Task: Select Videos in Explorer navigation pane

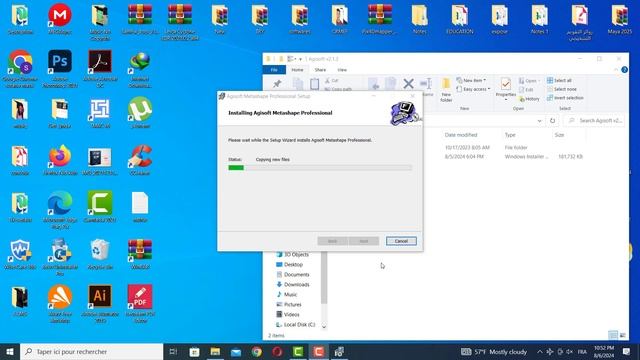Action: (x=288, y=315)
